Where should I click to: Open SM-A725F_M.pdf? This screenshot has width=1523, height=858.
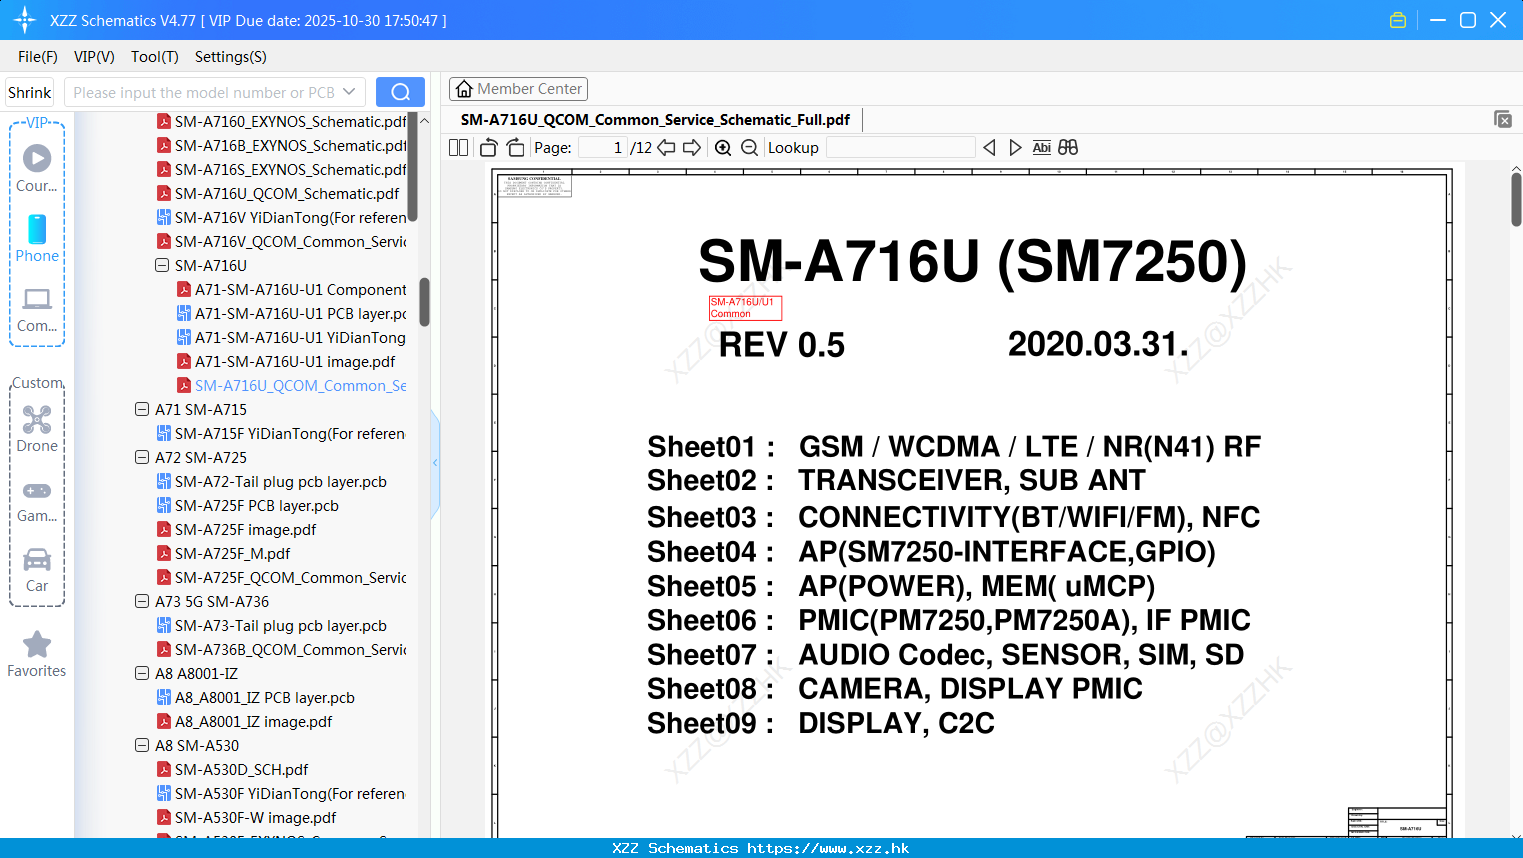(224, 553)
